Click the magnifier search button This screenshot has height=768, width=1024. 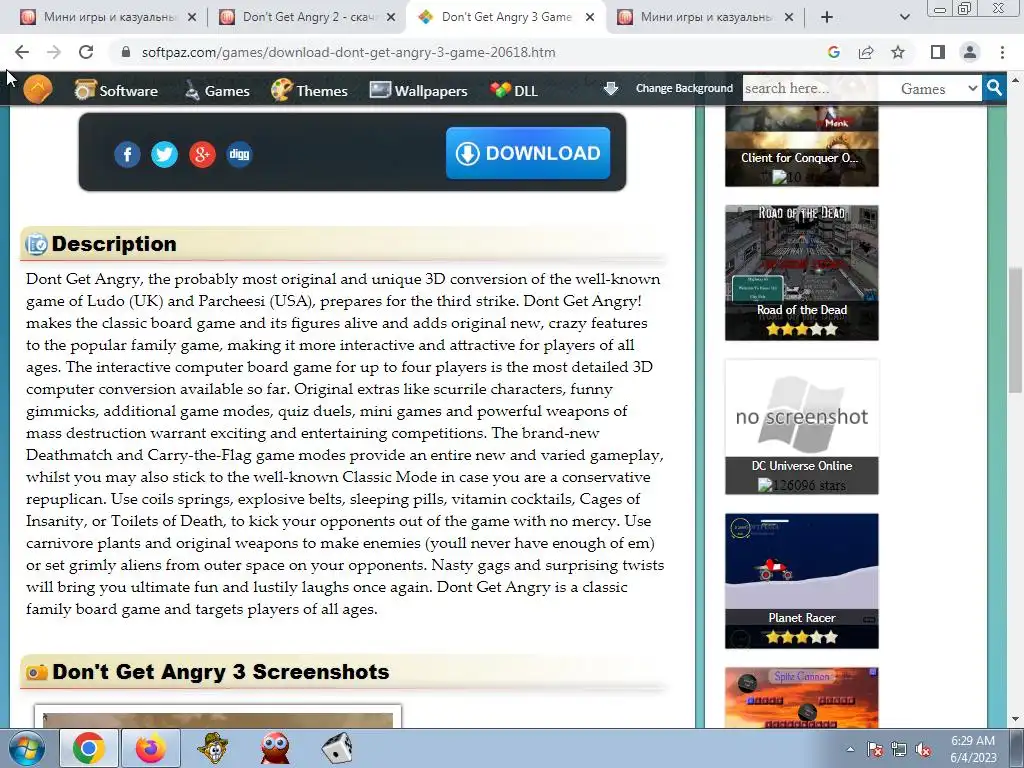(x=994, y=88)
